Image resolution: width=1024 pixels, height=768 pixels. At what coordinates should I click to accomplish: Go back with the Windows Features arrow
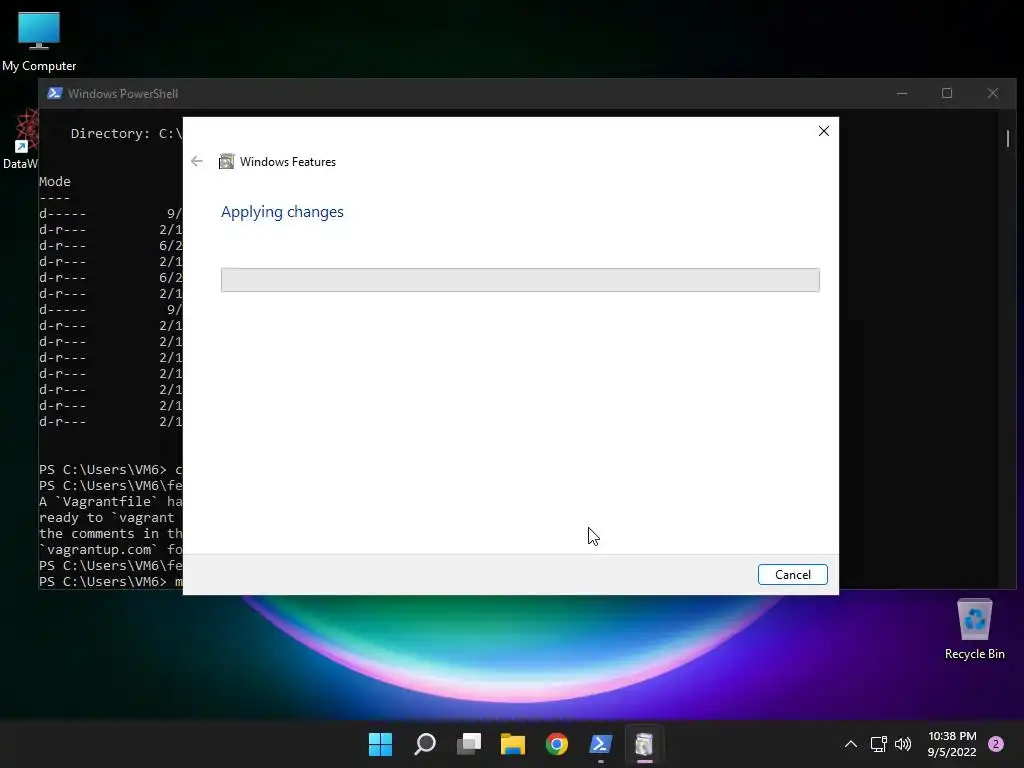[x=197, y=161]
